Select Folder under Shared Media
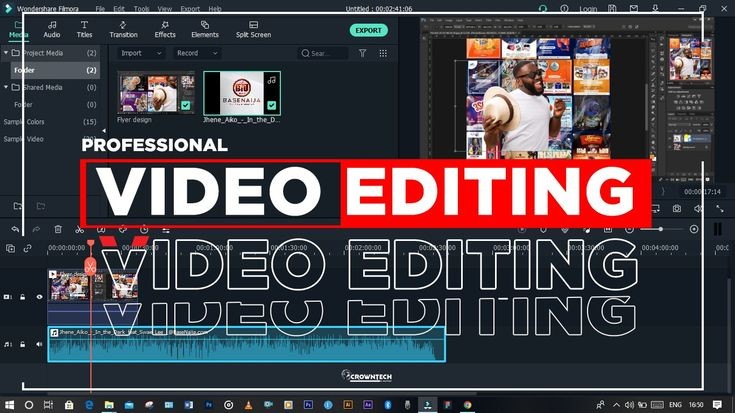735x413 pixels. click(55, 105)
